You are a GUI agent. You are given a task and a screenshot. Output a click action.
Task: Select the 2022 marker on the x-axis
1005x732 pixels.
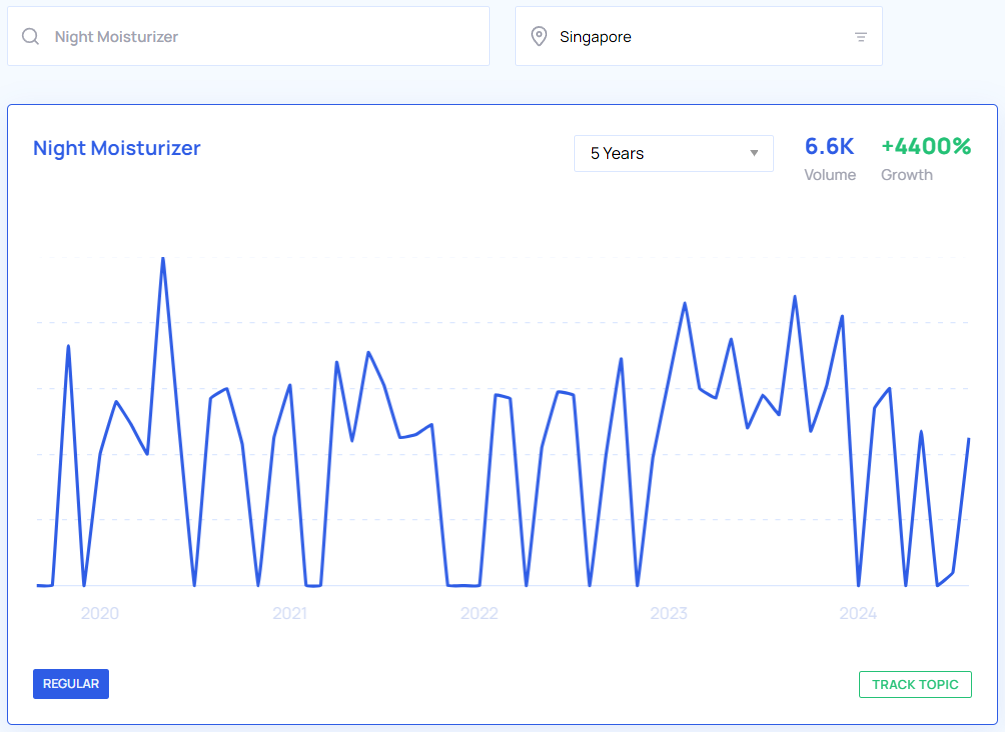click(x=479, y=613)
